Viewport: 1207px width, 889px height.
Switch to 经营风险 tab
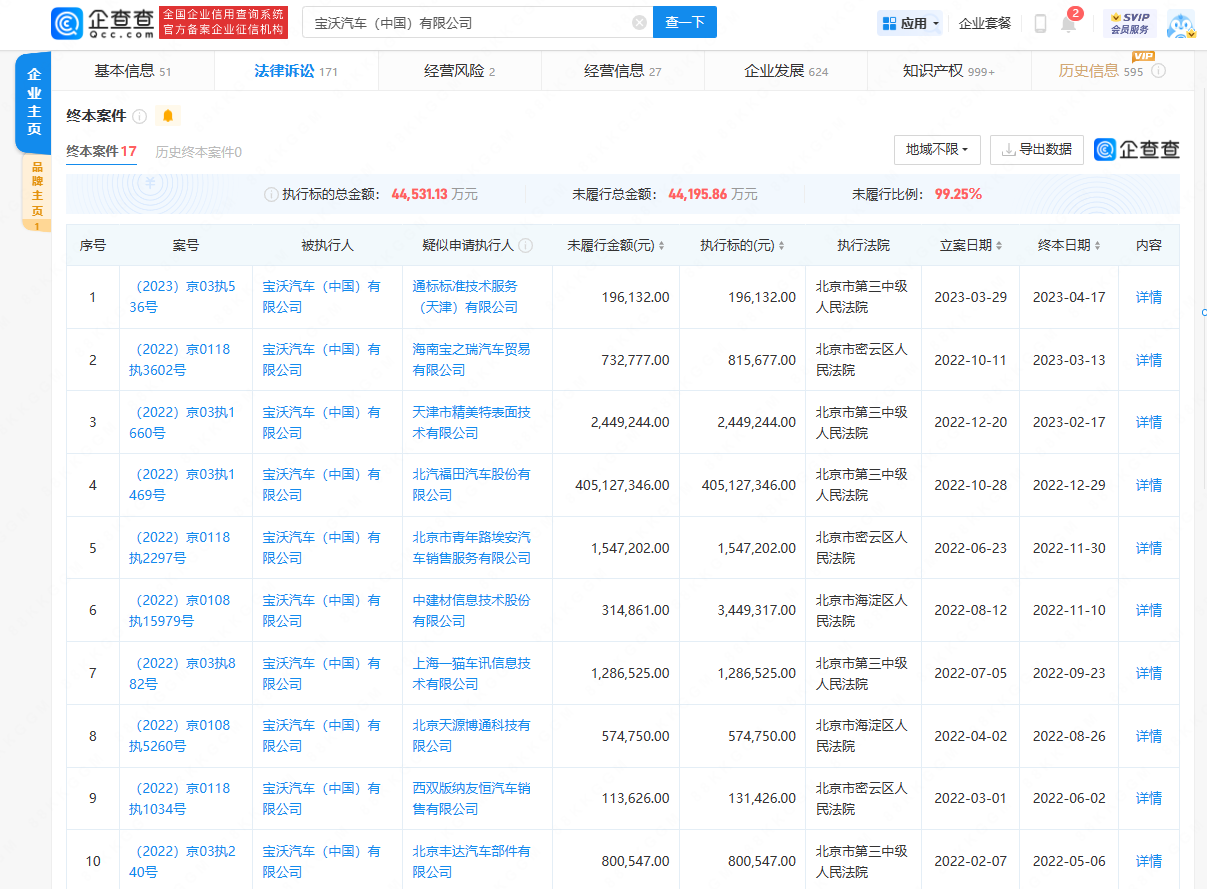(x=459, y=71)
